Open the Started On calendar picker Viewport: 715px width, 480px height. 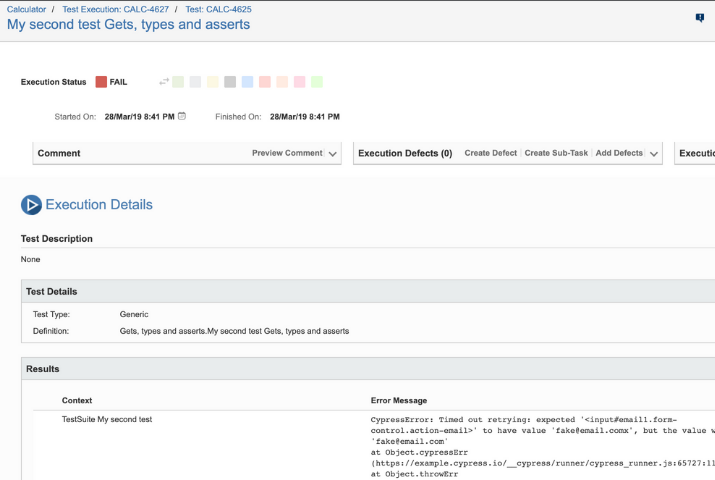pyautogui.click(x=182, y=116)
